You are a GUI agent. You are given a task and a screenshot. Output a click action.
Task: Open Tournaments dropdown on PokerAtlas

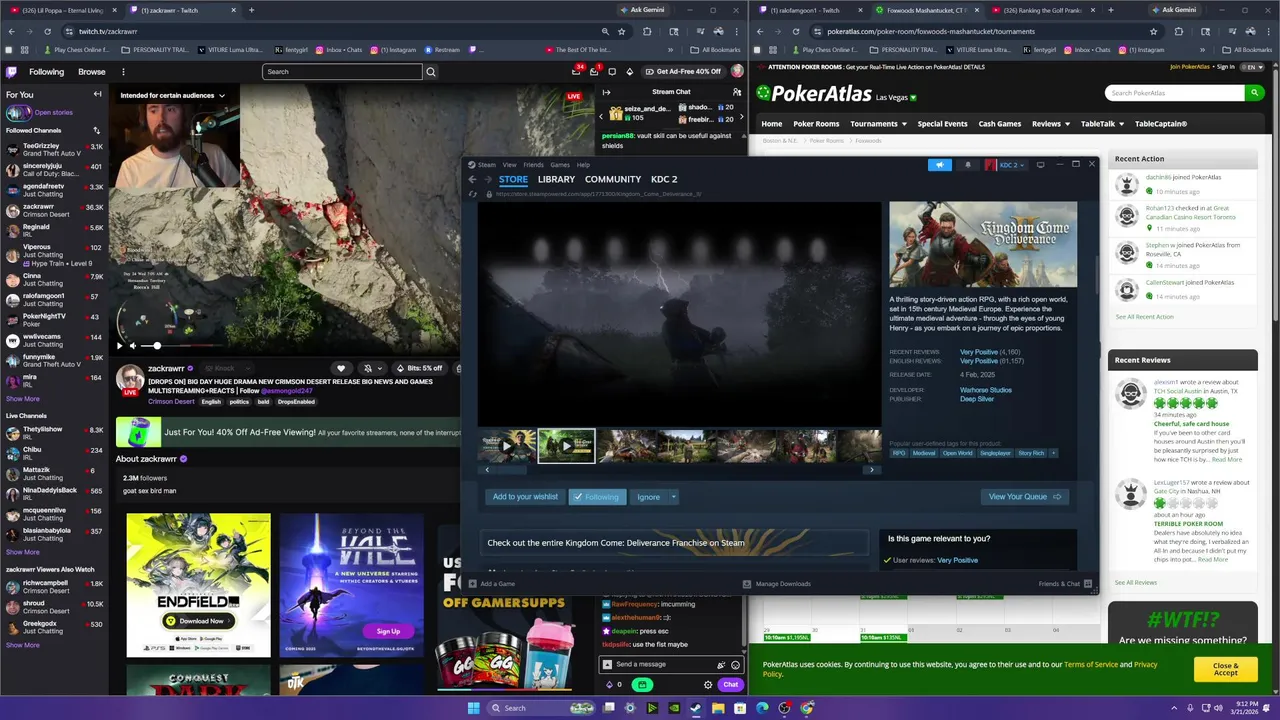tap(878, 124)
